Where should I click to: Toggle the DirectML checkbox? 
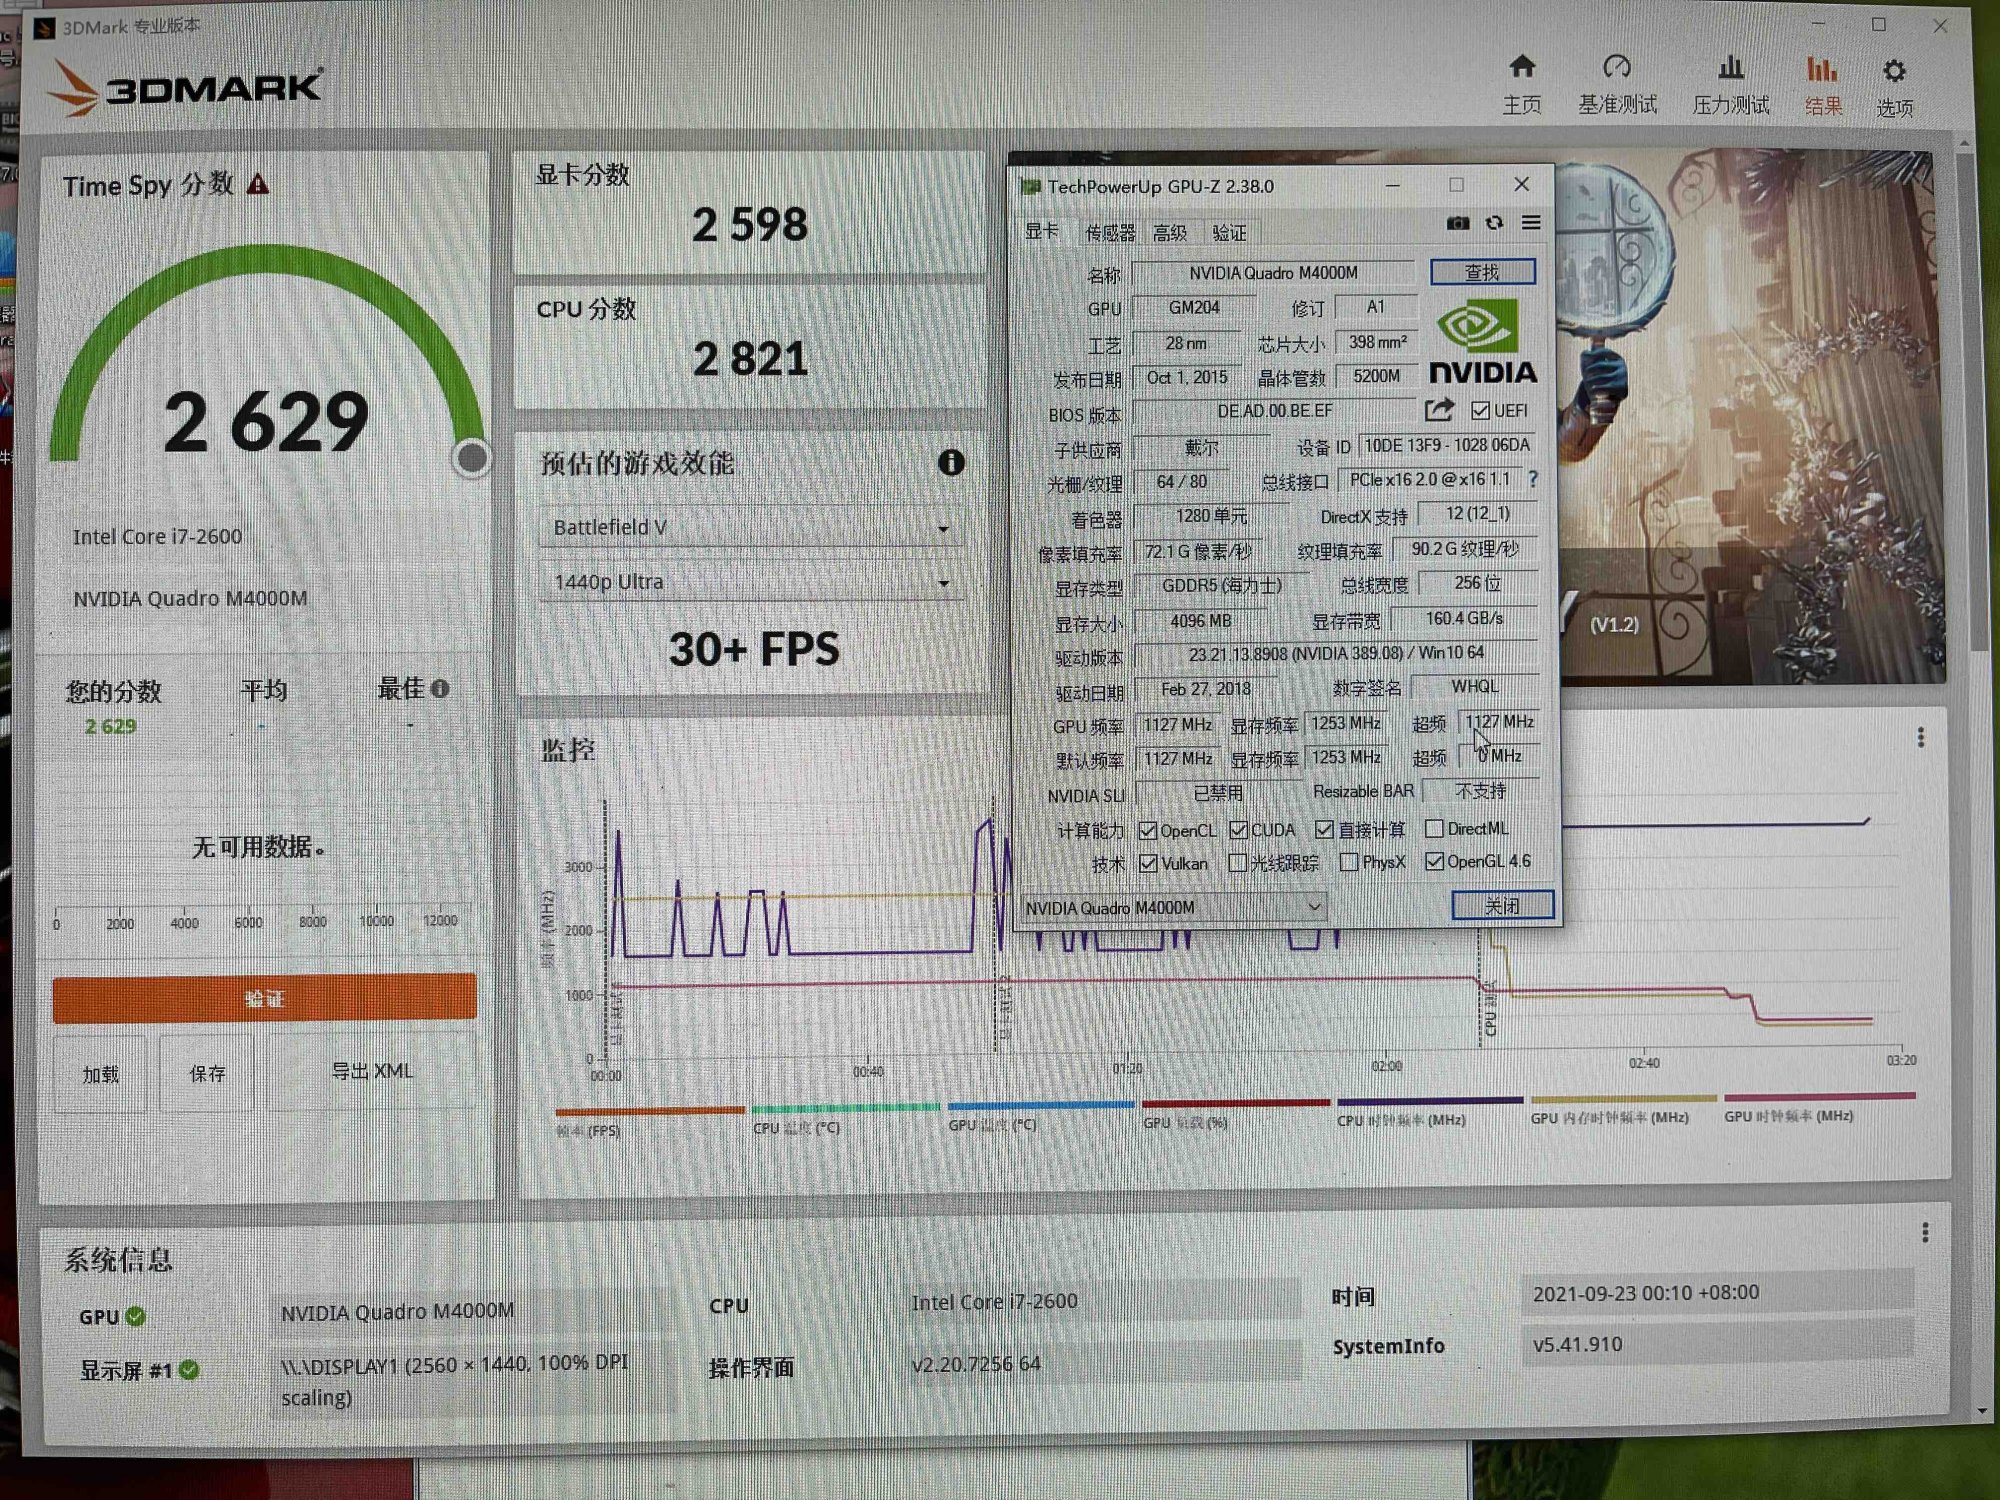(1434, 829)
